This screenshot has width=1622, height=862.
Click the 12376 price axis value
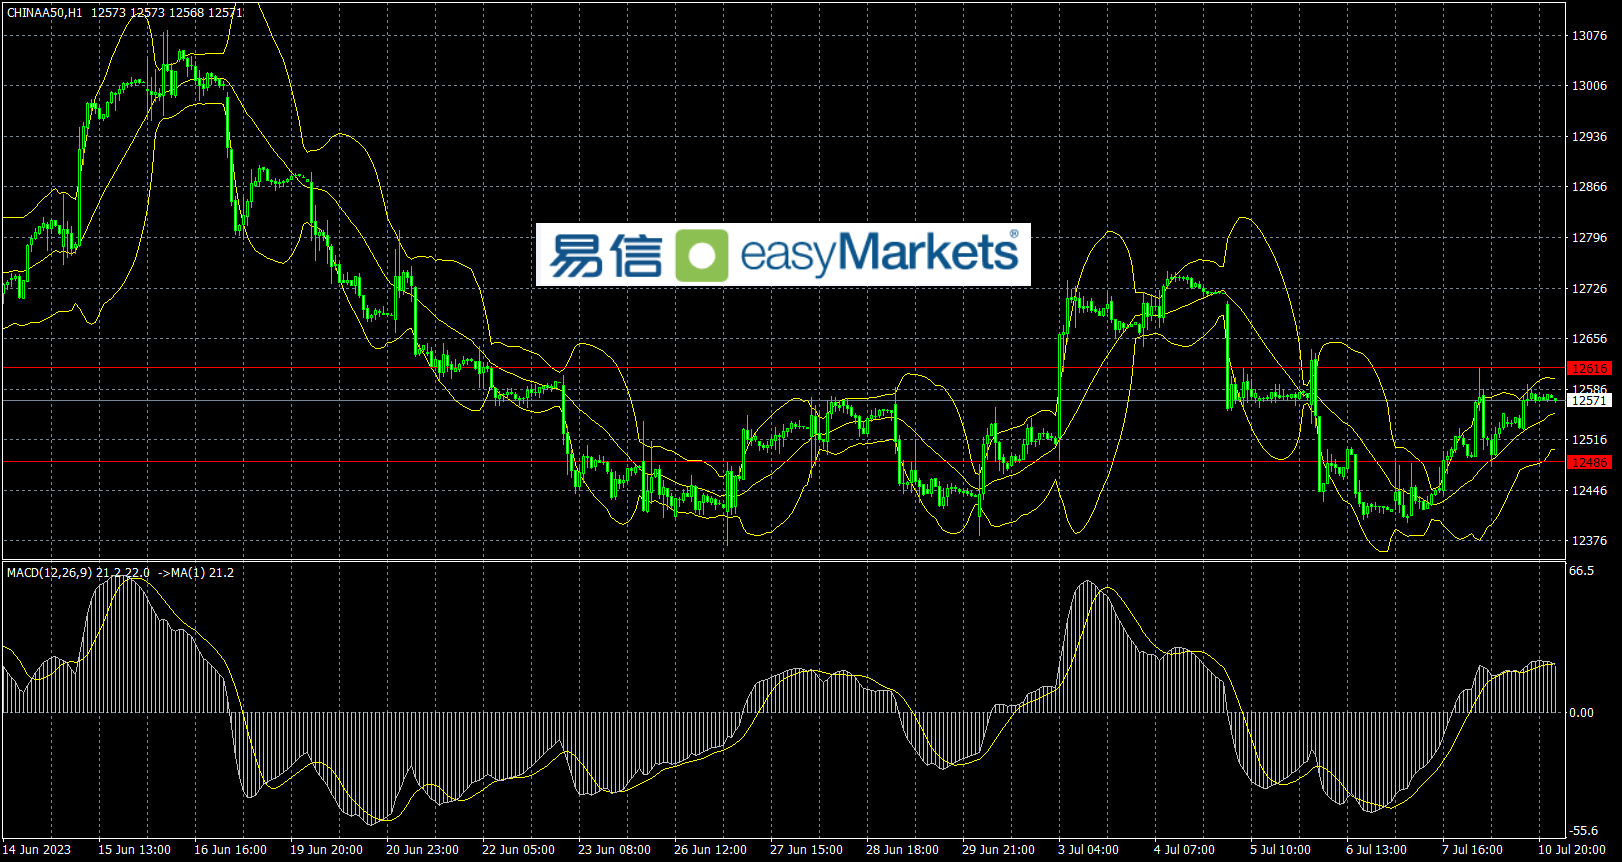[1589, 541]
